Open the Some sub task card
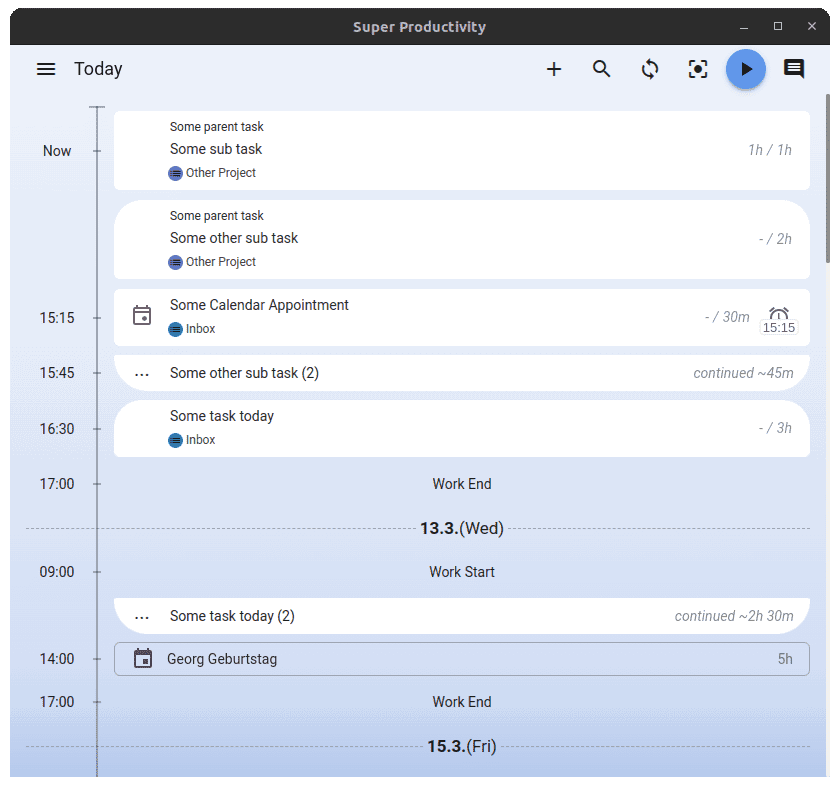840x787 pixels. (462, 151)
